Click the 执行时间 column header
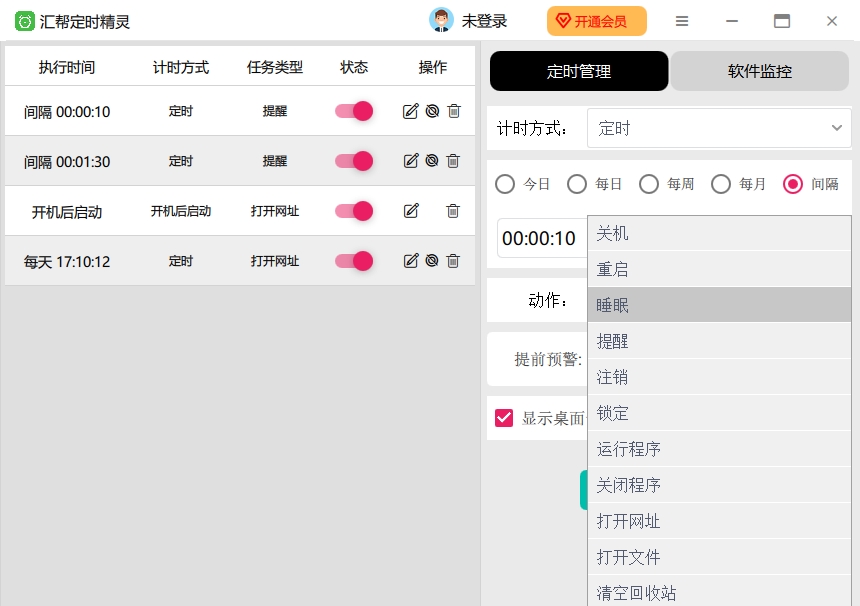 pyautogui.click(x=67, y=67)
